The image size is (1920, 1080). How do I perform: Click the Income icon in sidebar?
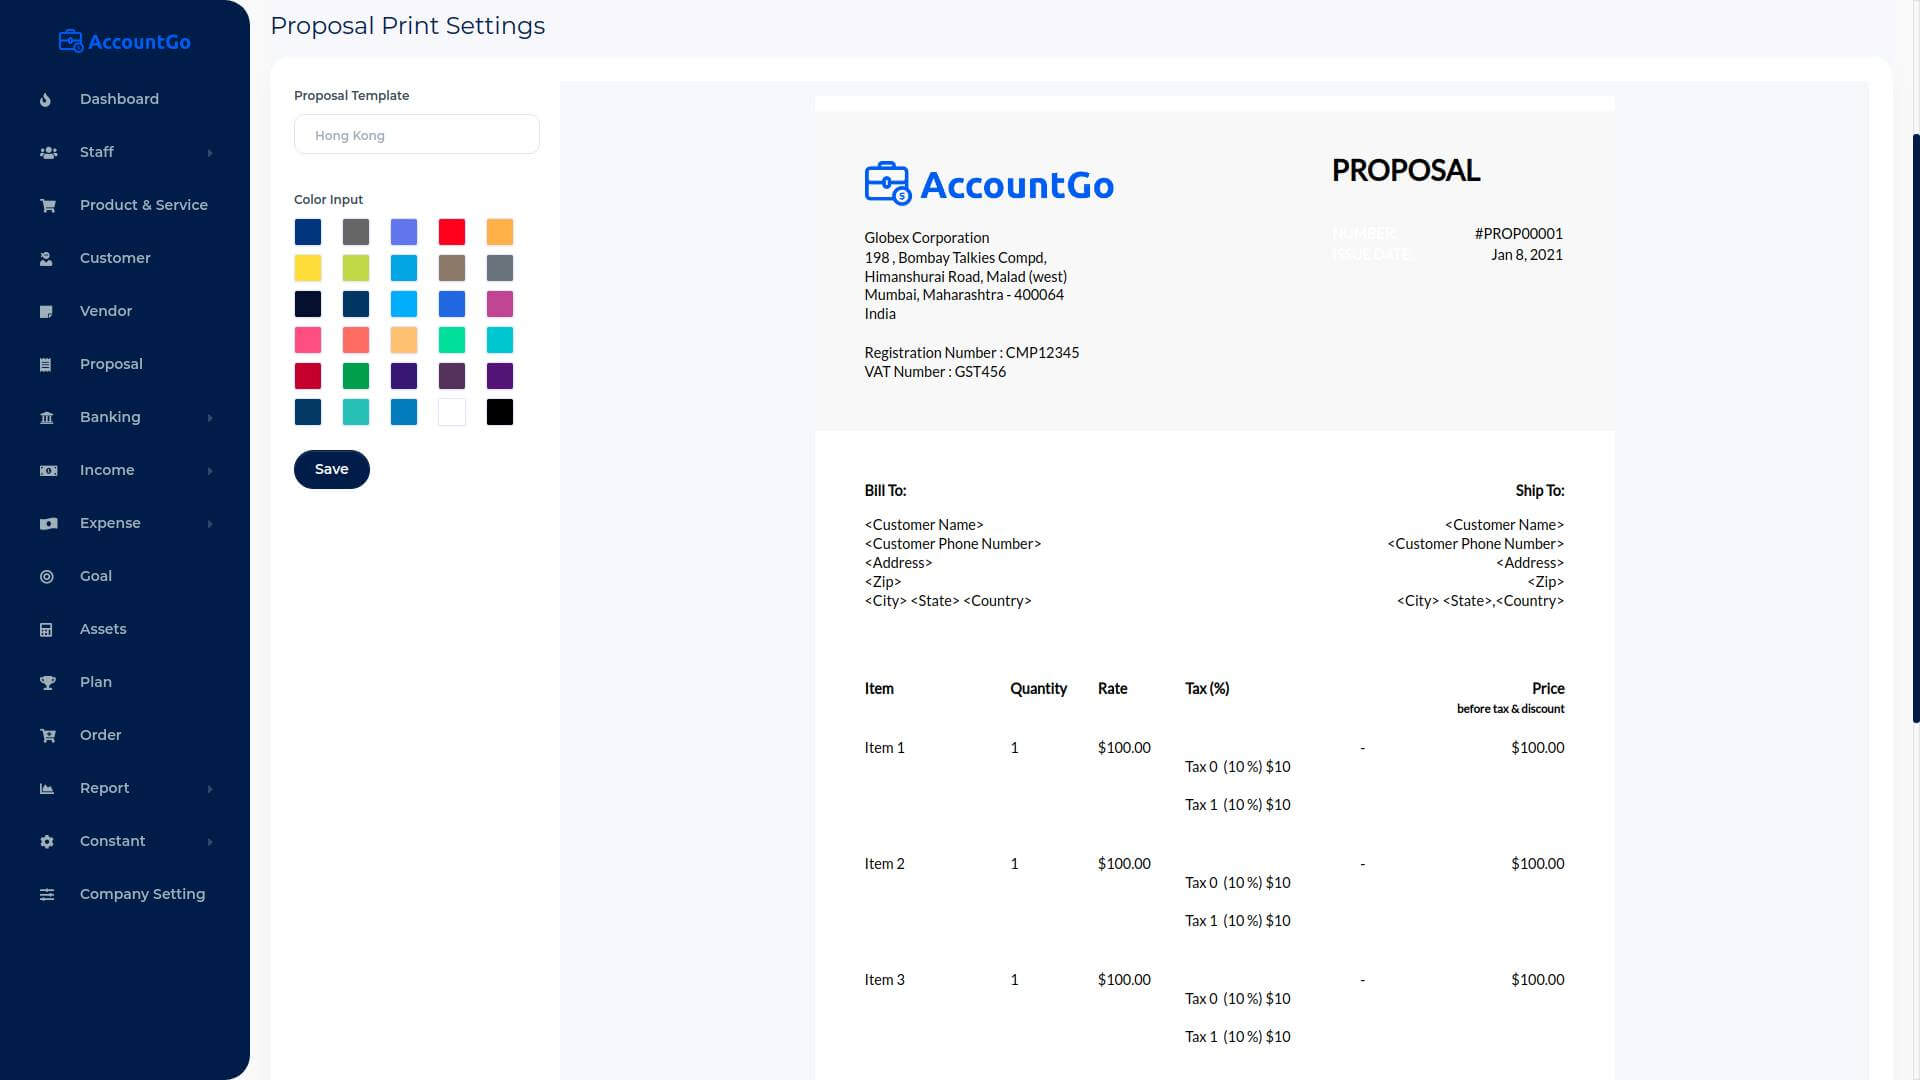47,471
